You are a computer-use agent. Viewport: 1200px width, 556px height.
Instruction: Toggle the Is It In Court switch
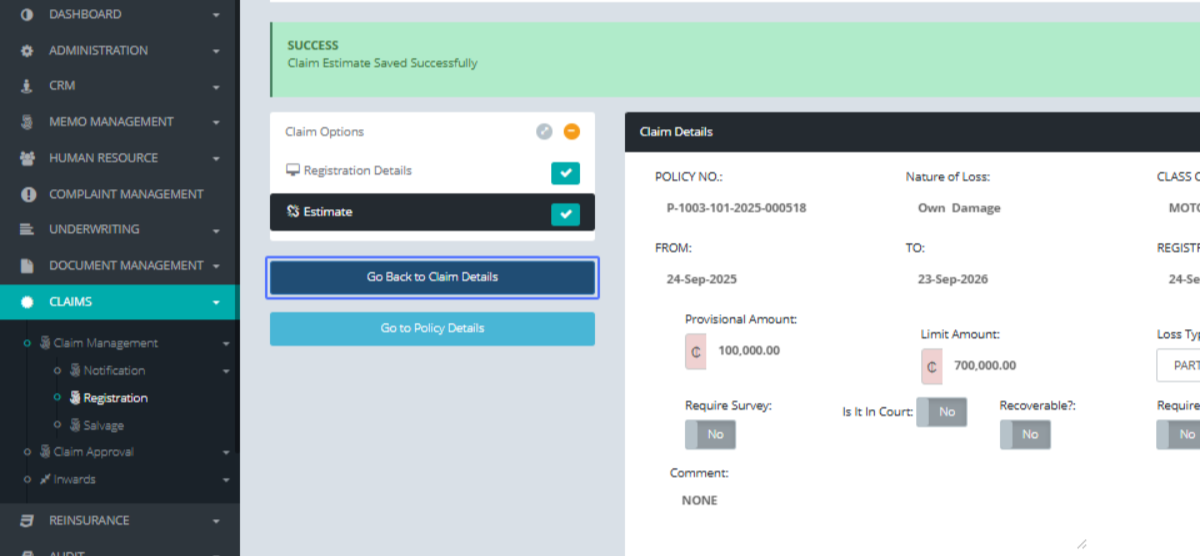941,412
